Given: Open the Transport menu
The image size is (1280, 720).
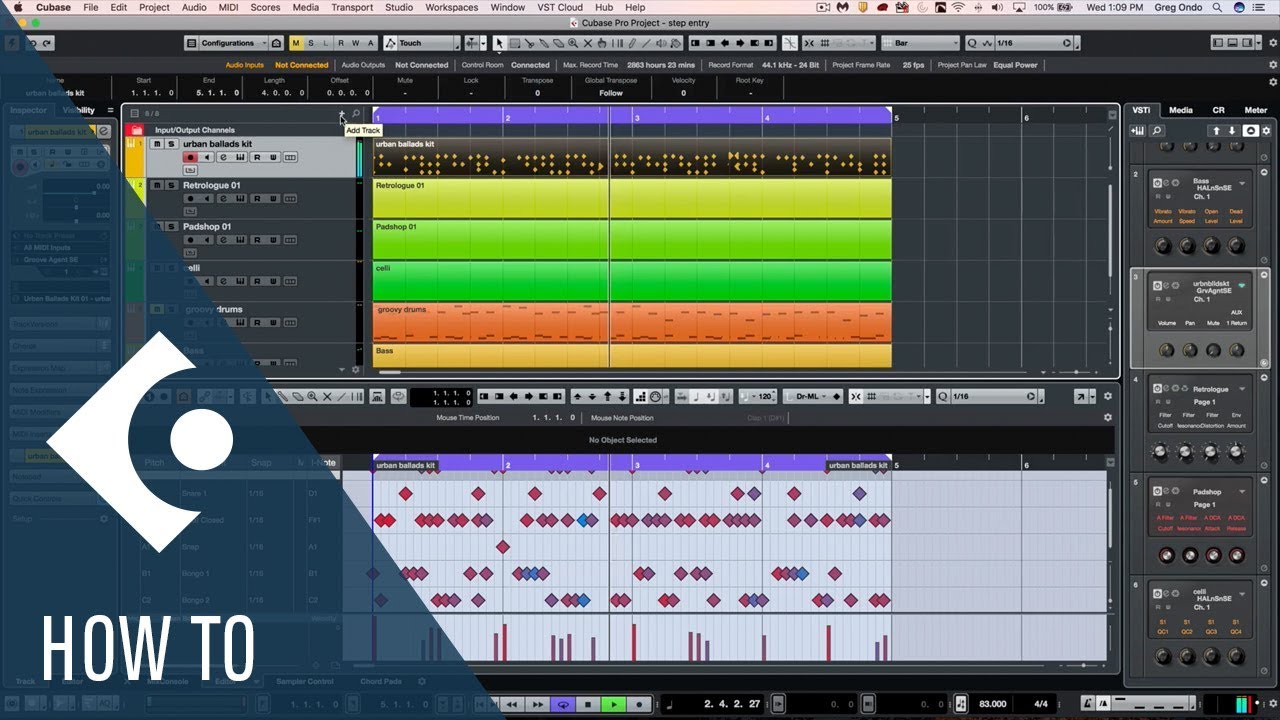Looking at the screenshot, I should pyautogui.click(x=352, y=7).
